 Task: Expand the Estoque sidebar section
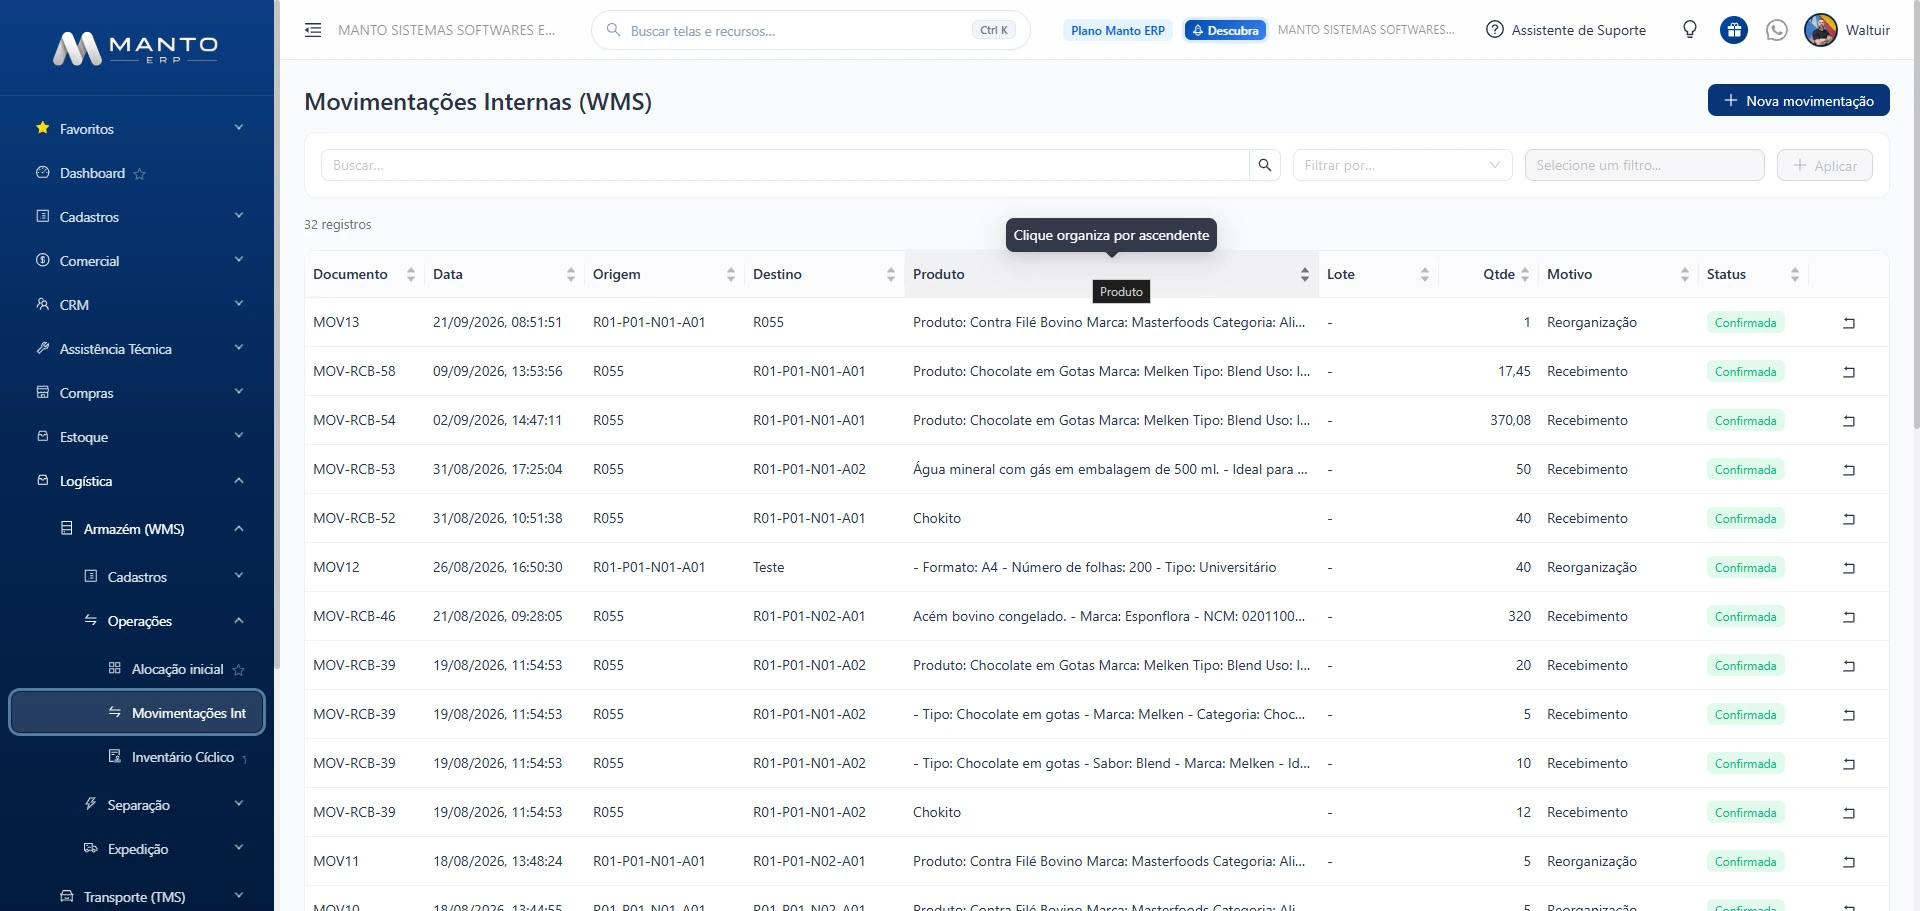[139, 437]
